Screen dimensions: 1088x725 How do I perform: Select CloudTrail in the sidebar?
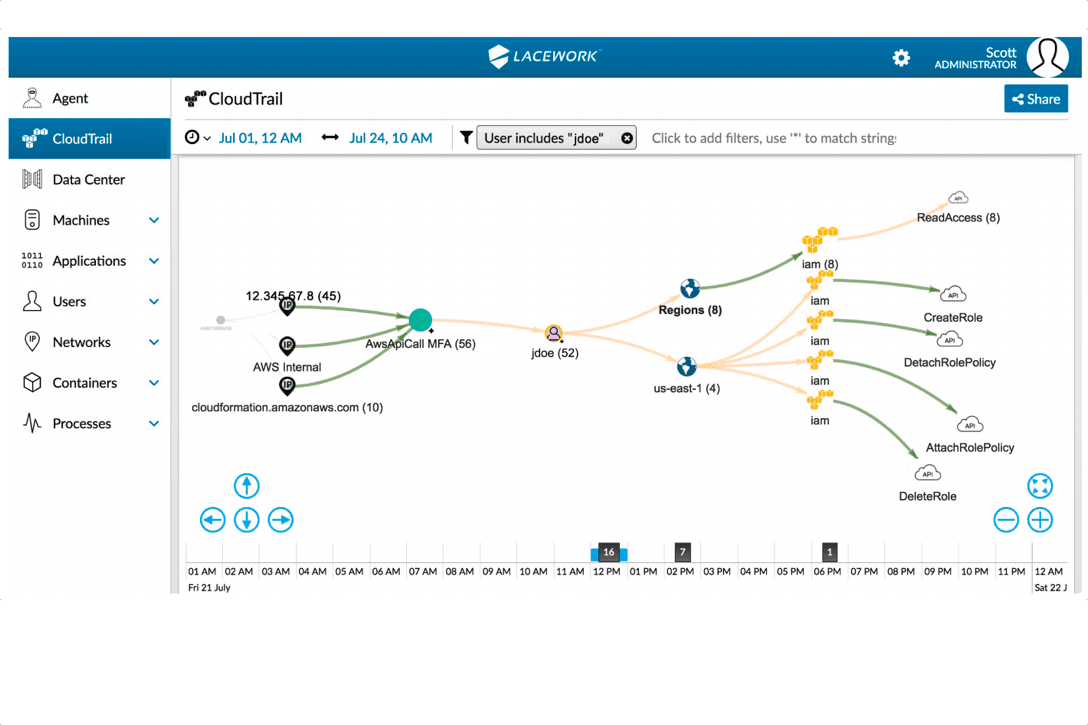coord(90,138)
